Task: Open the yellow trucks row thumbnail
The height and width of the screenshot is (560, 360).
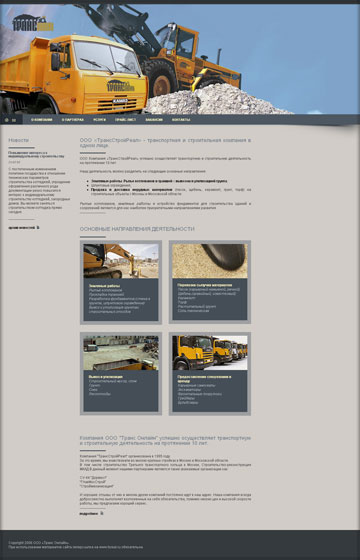Action: click(210, 353)
